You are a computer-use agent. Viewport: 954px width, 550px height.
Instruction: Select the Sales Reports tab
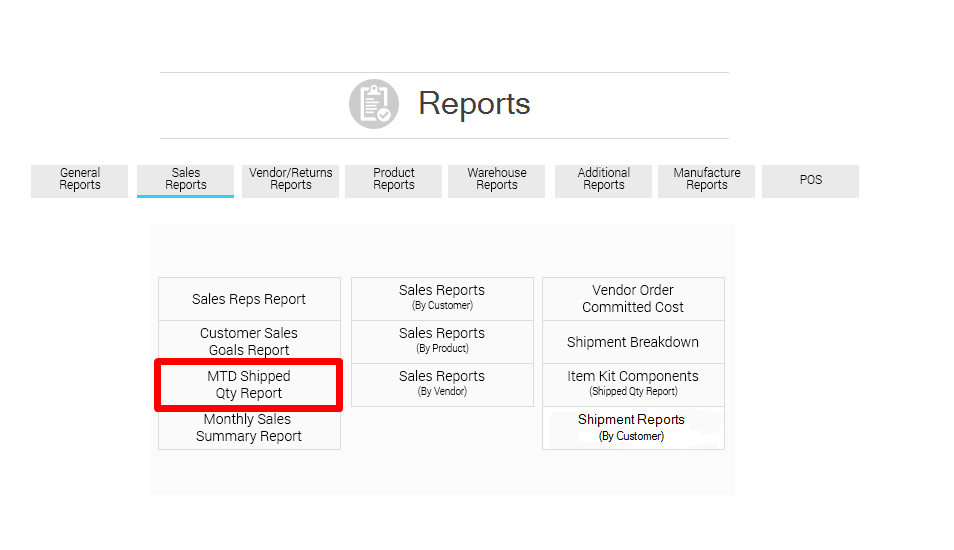185,180
